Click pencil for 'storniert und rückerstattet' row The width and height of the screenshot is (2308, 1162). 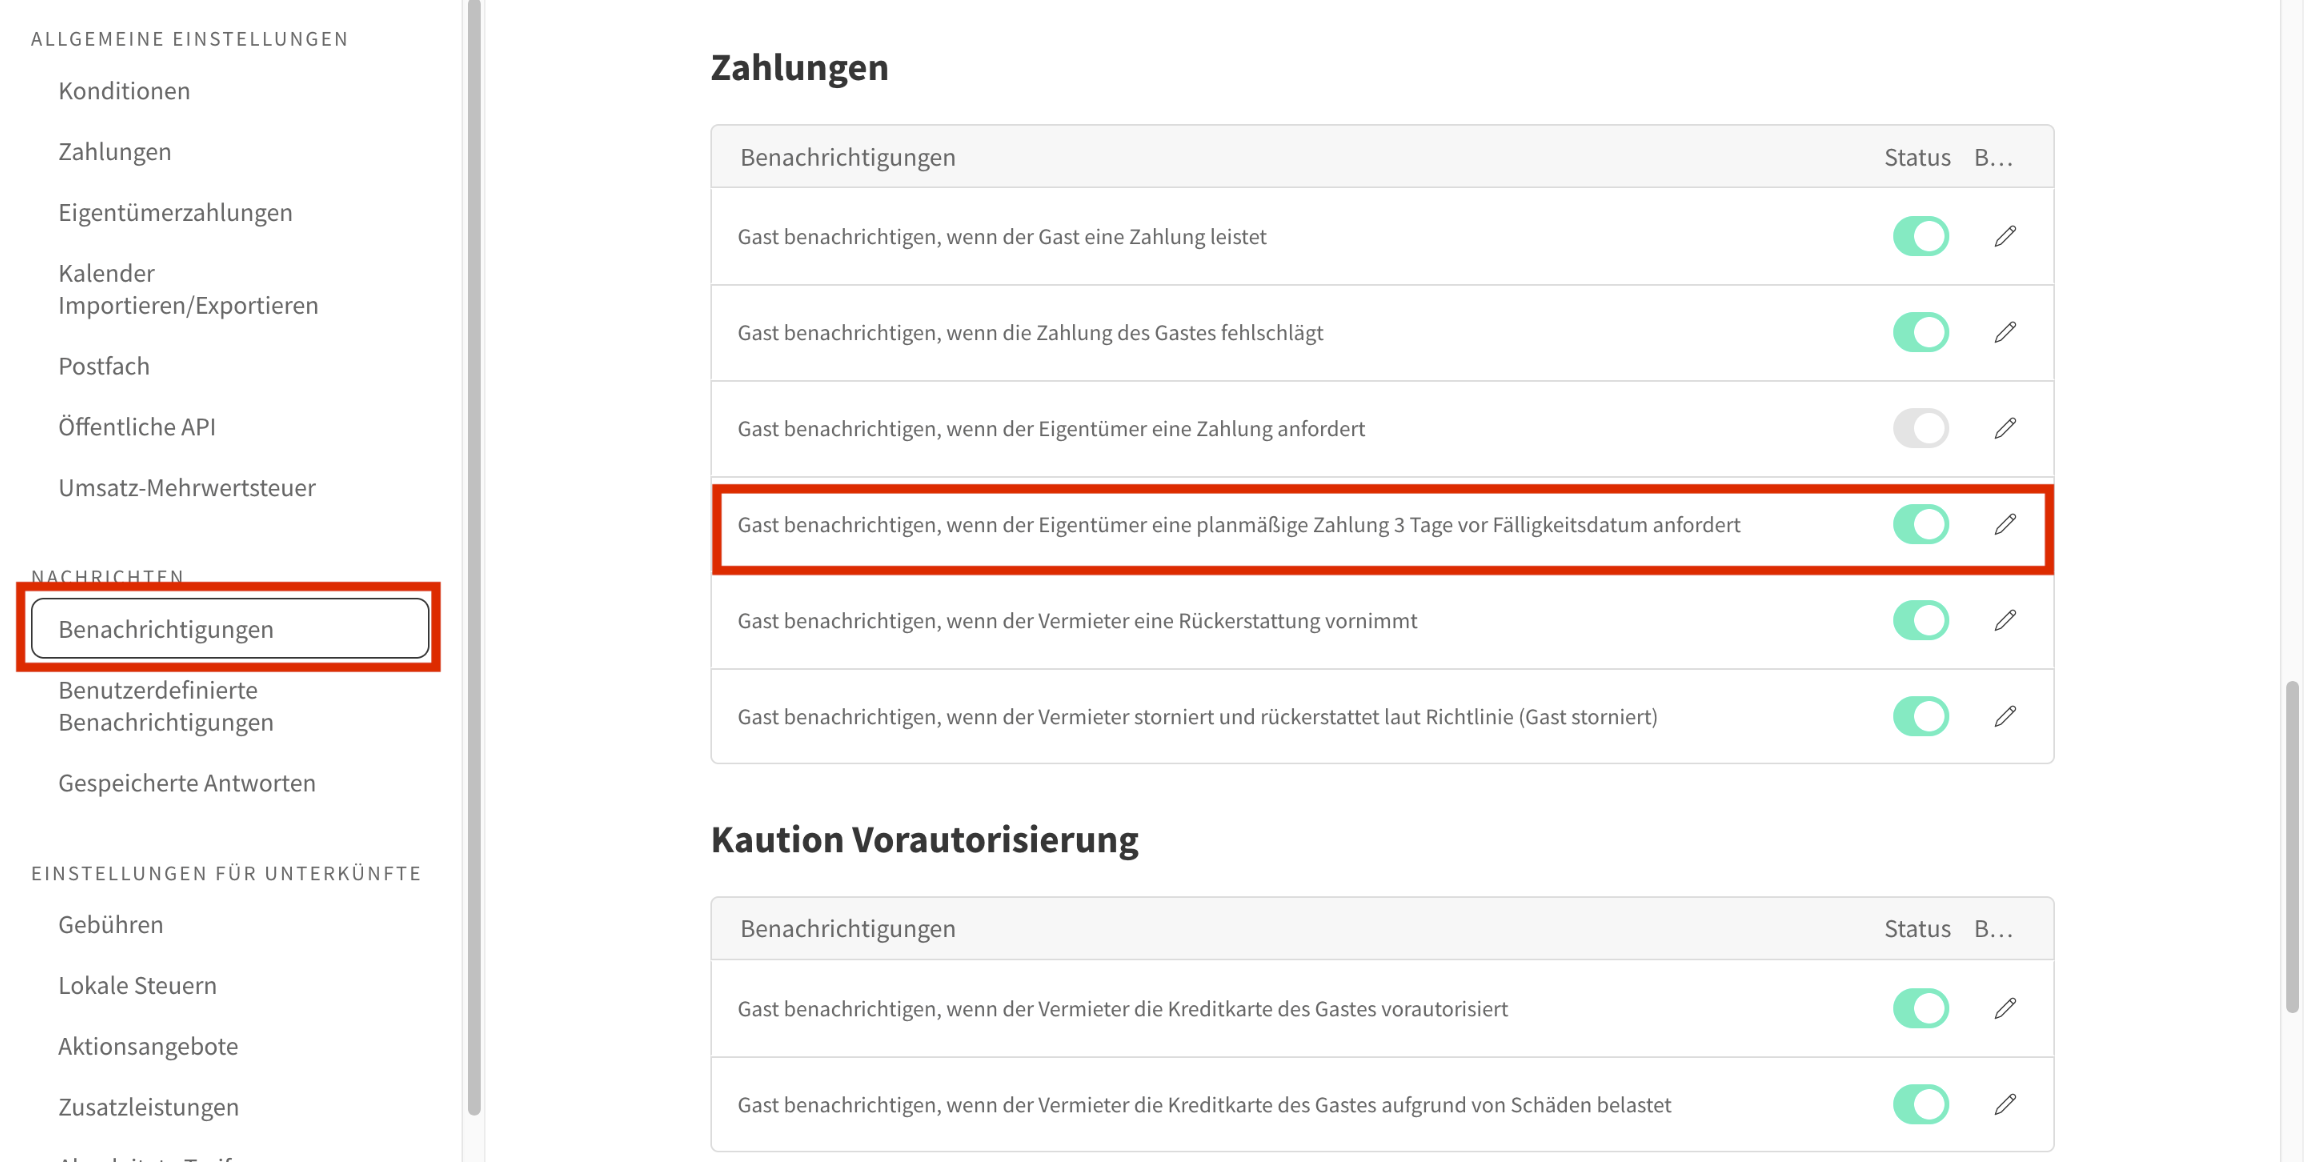click(2004, 717)
